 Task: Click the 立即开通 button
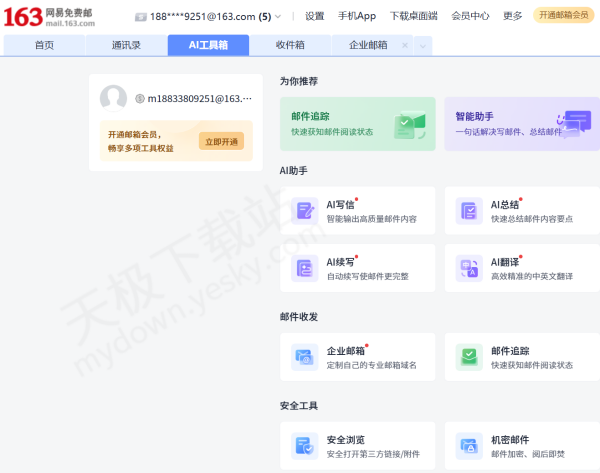pyautogui.click(x=221, y=141)
